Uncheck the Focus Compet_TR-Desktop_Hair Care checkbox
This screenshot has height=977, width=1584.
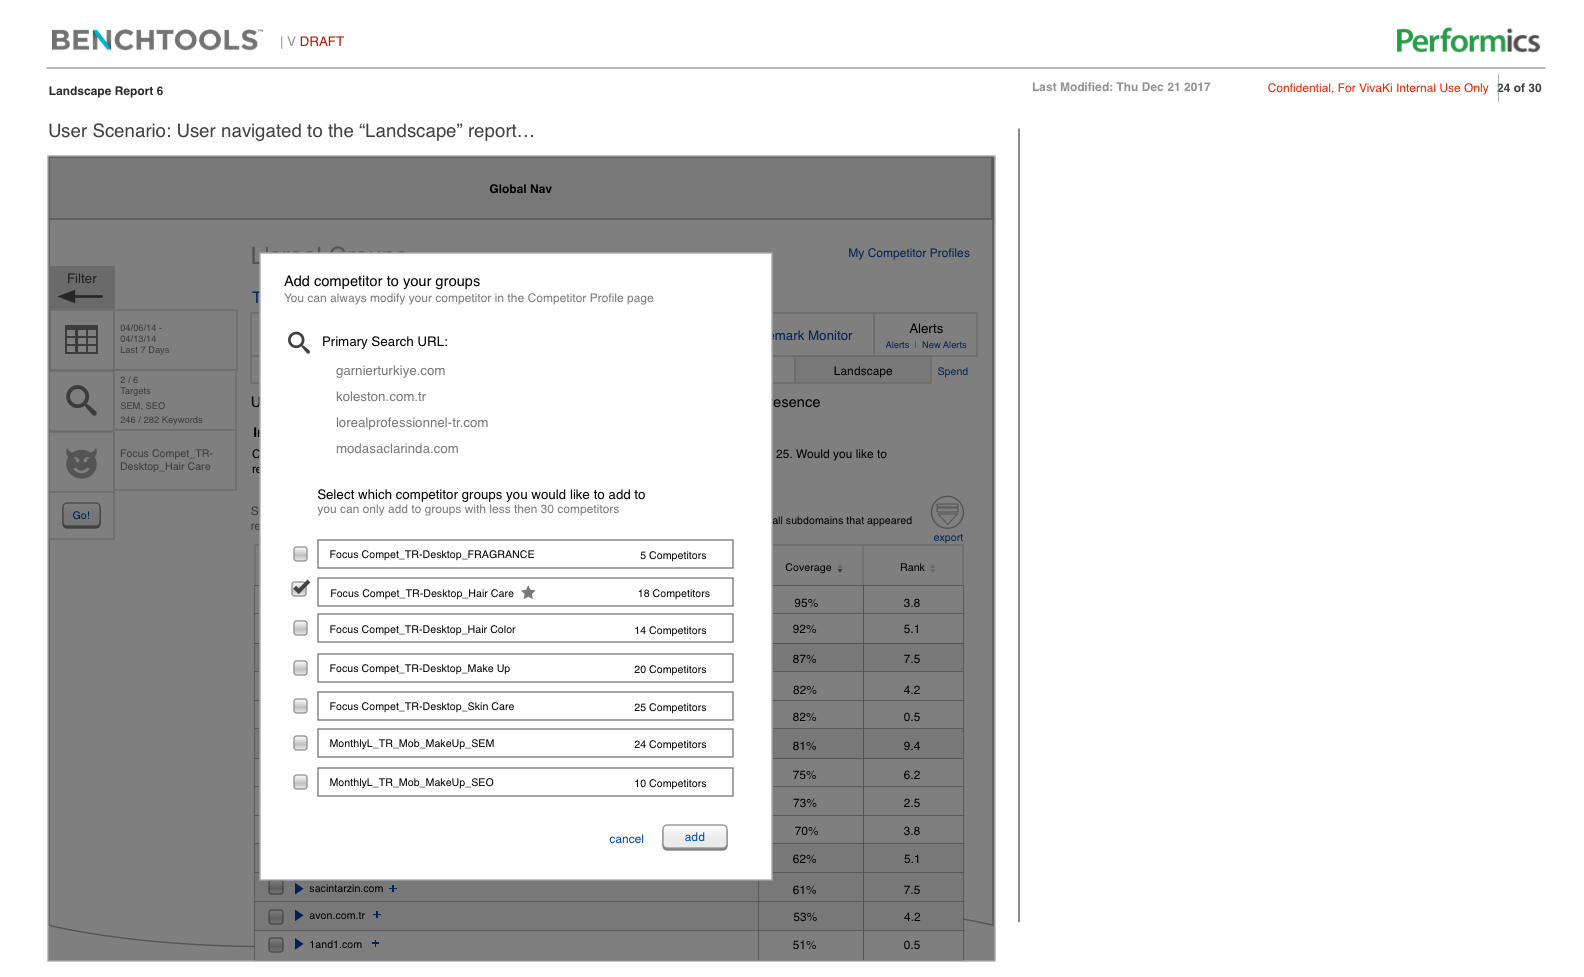[x=300, y=589]
